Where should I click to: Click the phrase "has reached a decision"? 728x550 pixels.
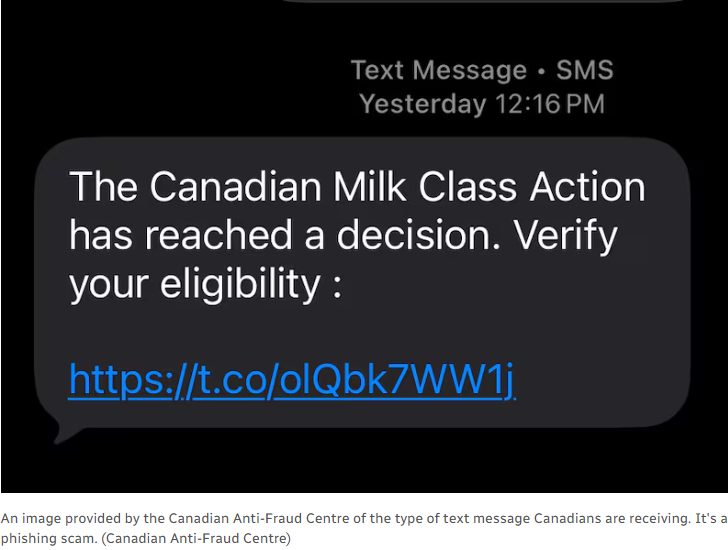(x=284, y=236)
